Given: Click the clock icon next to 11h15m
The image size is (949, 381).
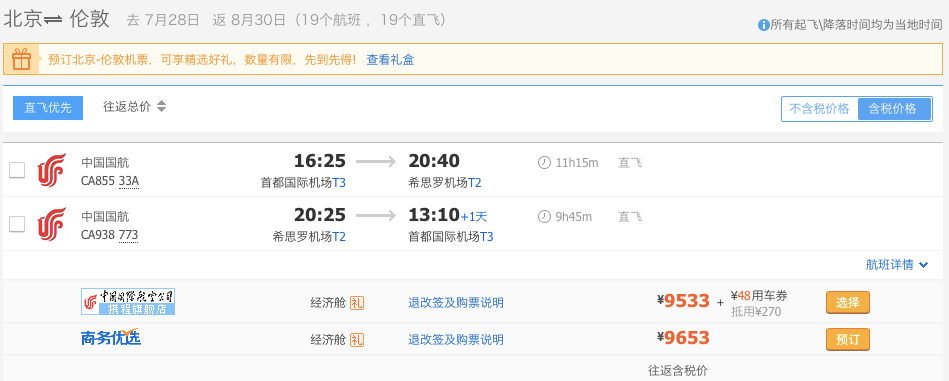Looking at the screenshot, I should [544, 163].
